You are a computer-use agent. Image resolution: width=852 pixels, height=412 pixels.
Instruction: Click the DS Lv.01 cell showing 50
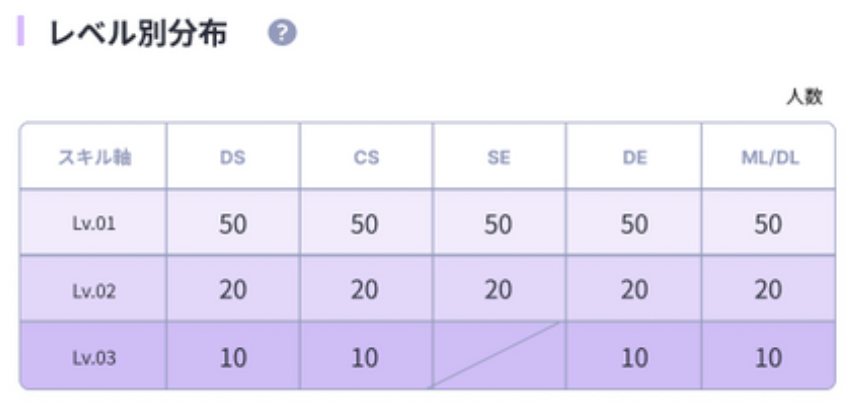point(232,223)
